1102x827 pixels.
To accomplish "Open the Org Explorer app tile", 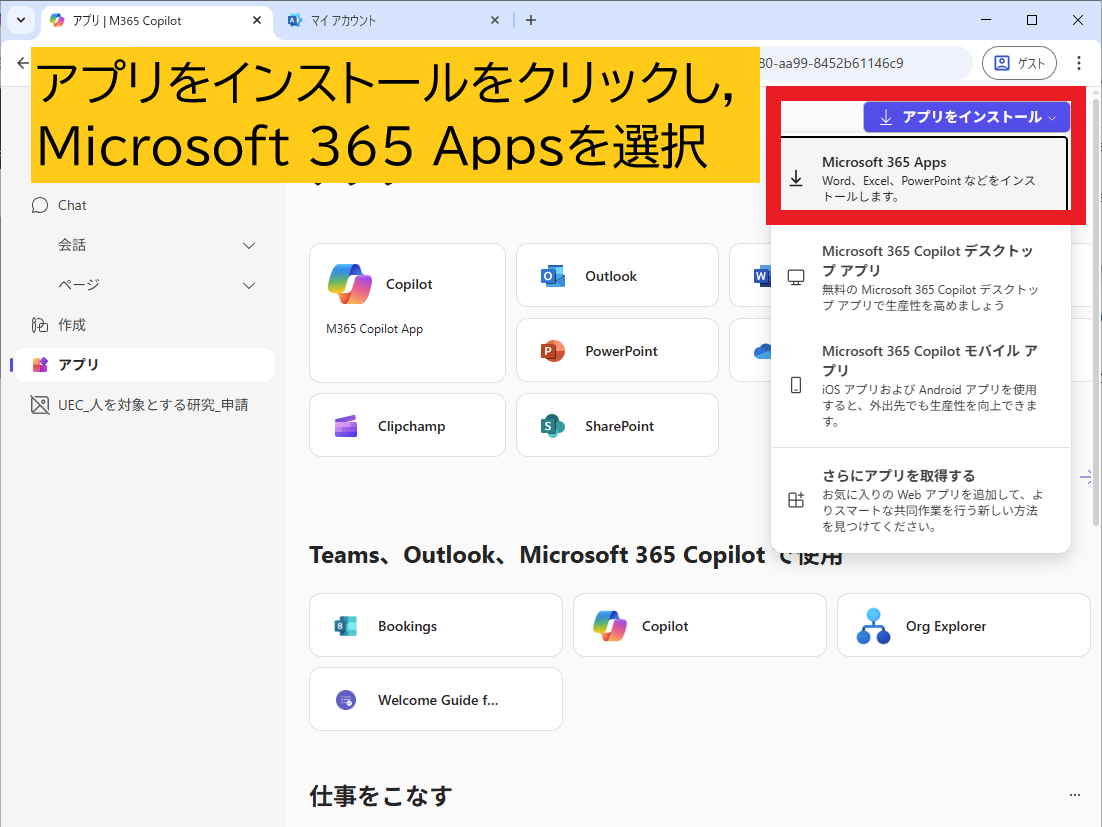I will 963,626.
